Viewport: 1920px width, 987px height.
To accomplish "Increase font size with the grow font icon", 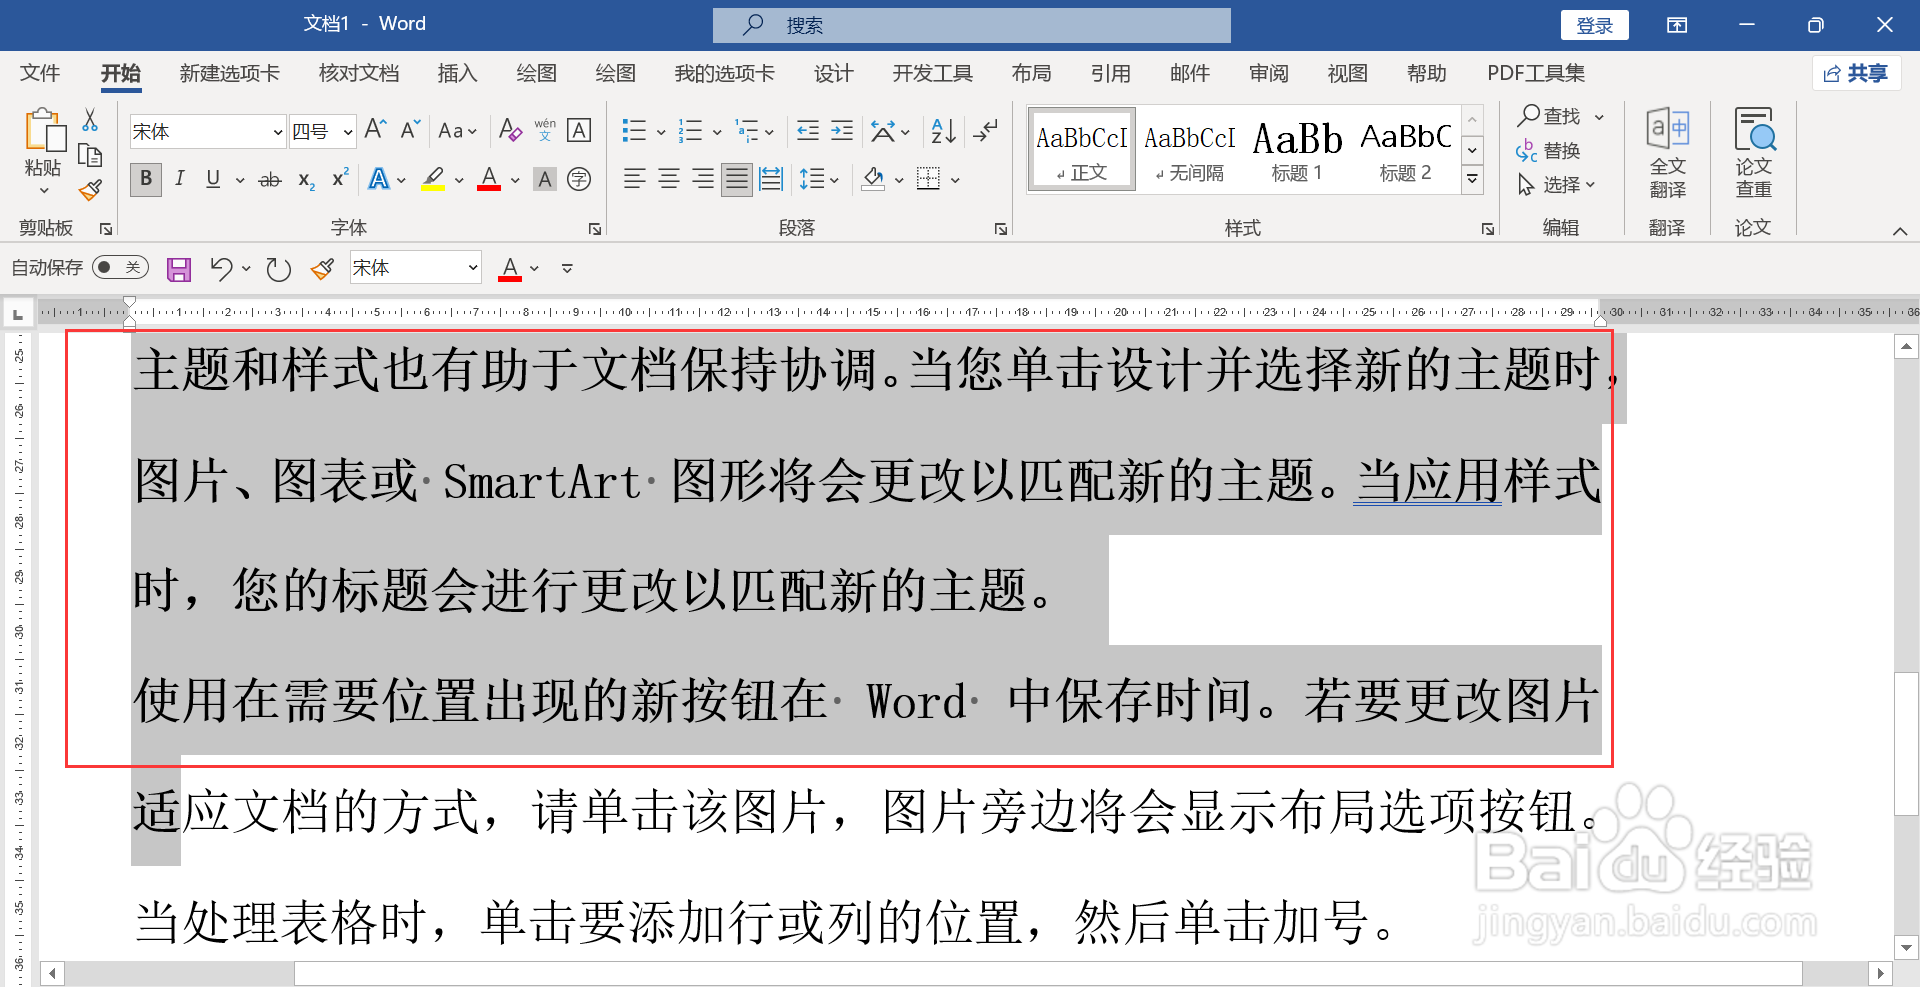I will (x=376, y=130).
